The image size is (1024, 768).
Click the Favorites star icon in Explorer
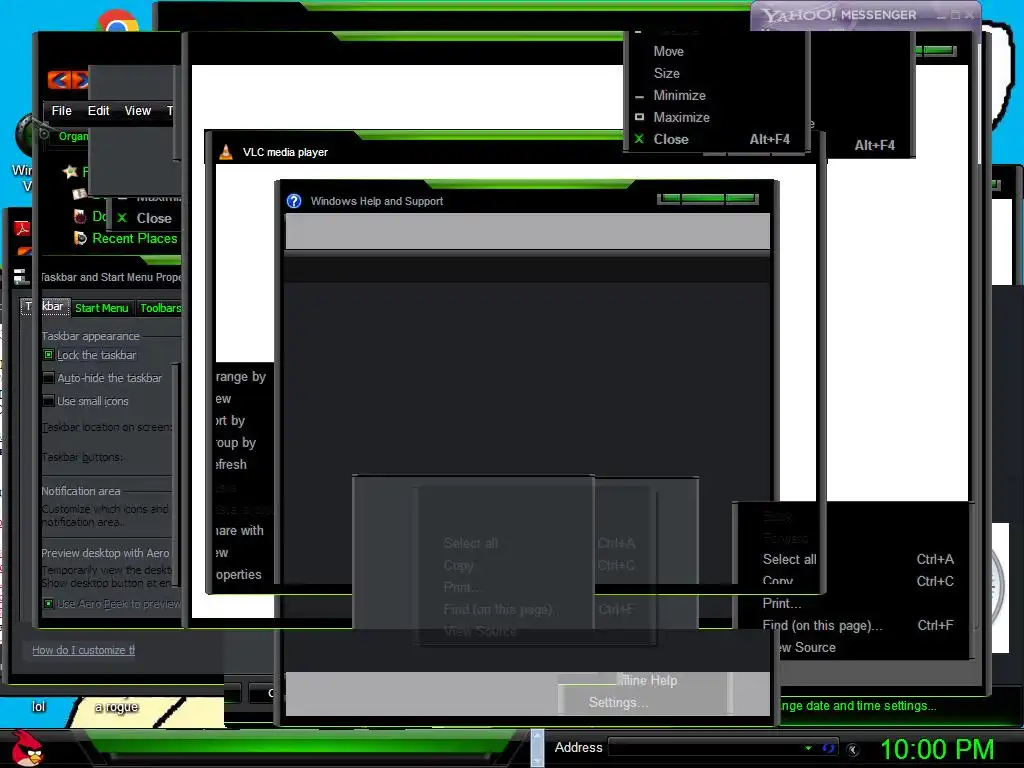tap(70, 172)
